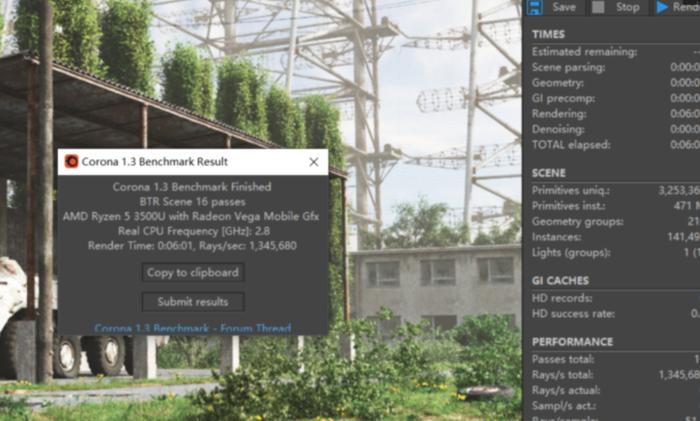Select the PERFORMANCE section header
The height and width of the screenshot is (421, 700).
coord(572,342)
